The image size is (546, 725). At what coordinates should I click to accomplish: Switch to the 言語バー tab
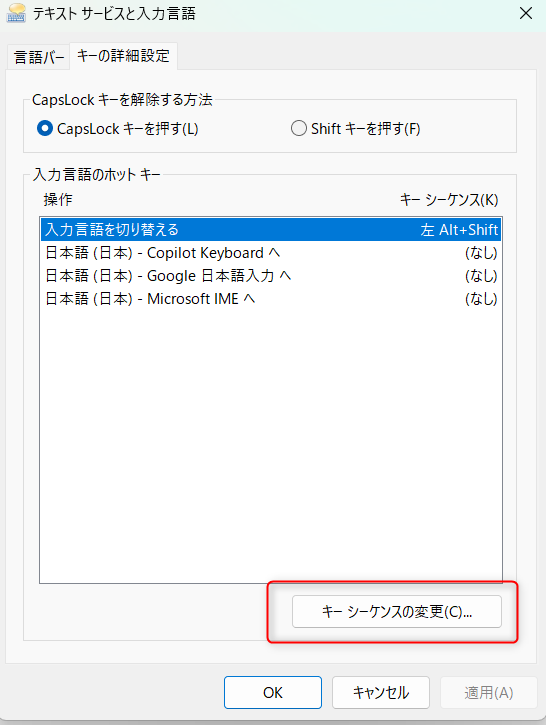(x=39, y=57)
